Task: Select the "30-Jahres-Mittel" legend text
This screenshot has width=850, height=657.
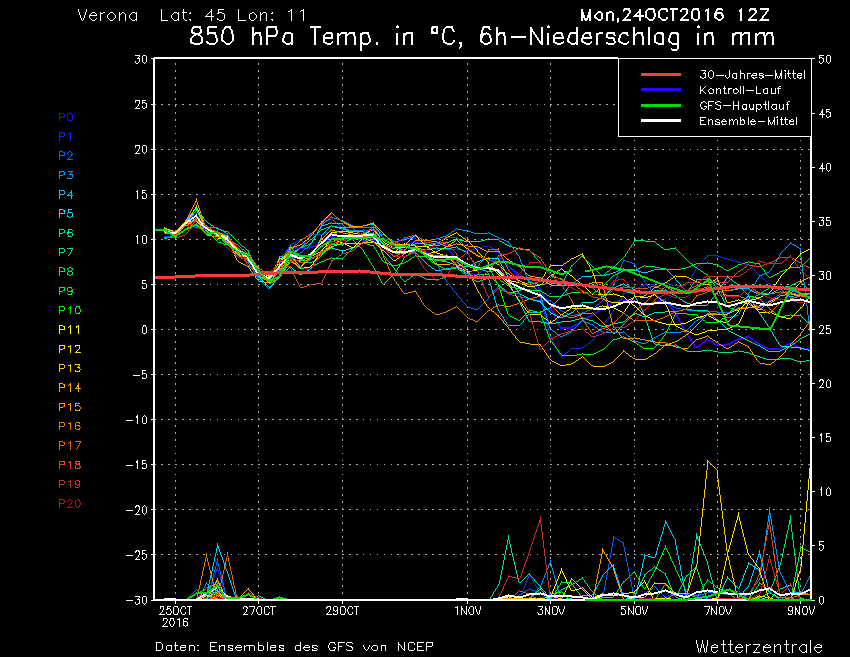Action: 752,75
